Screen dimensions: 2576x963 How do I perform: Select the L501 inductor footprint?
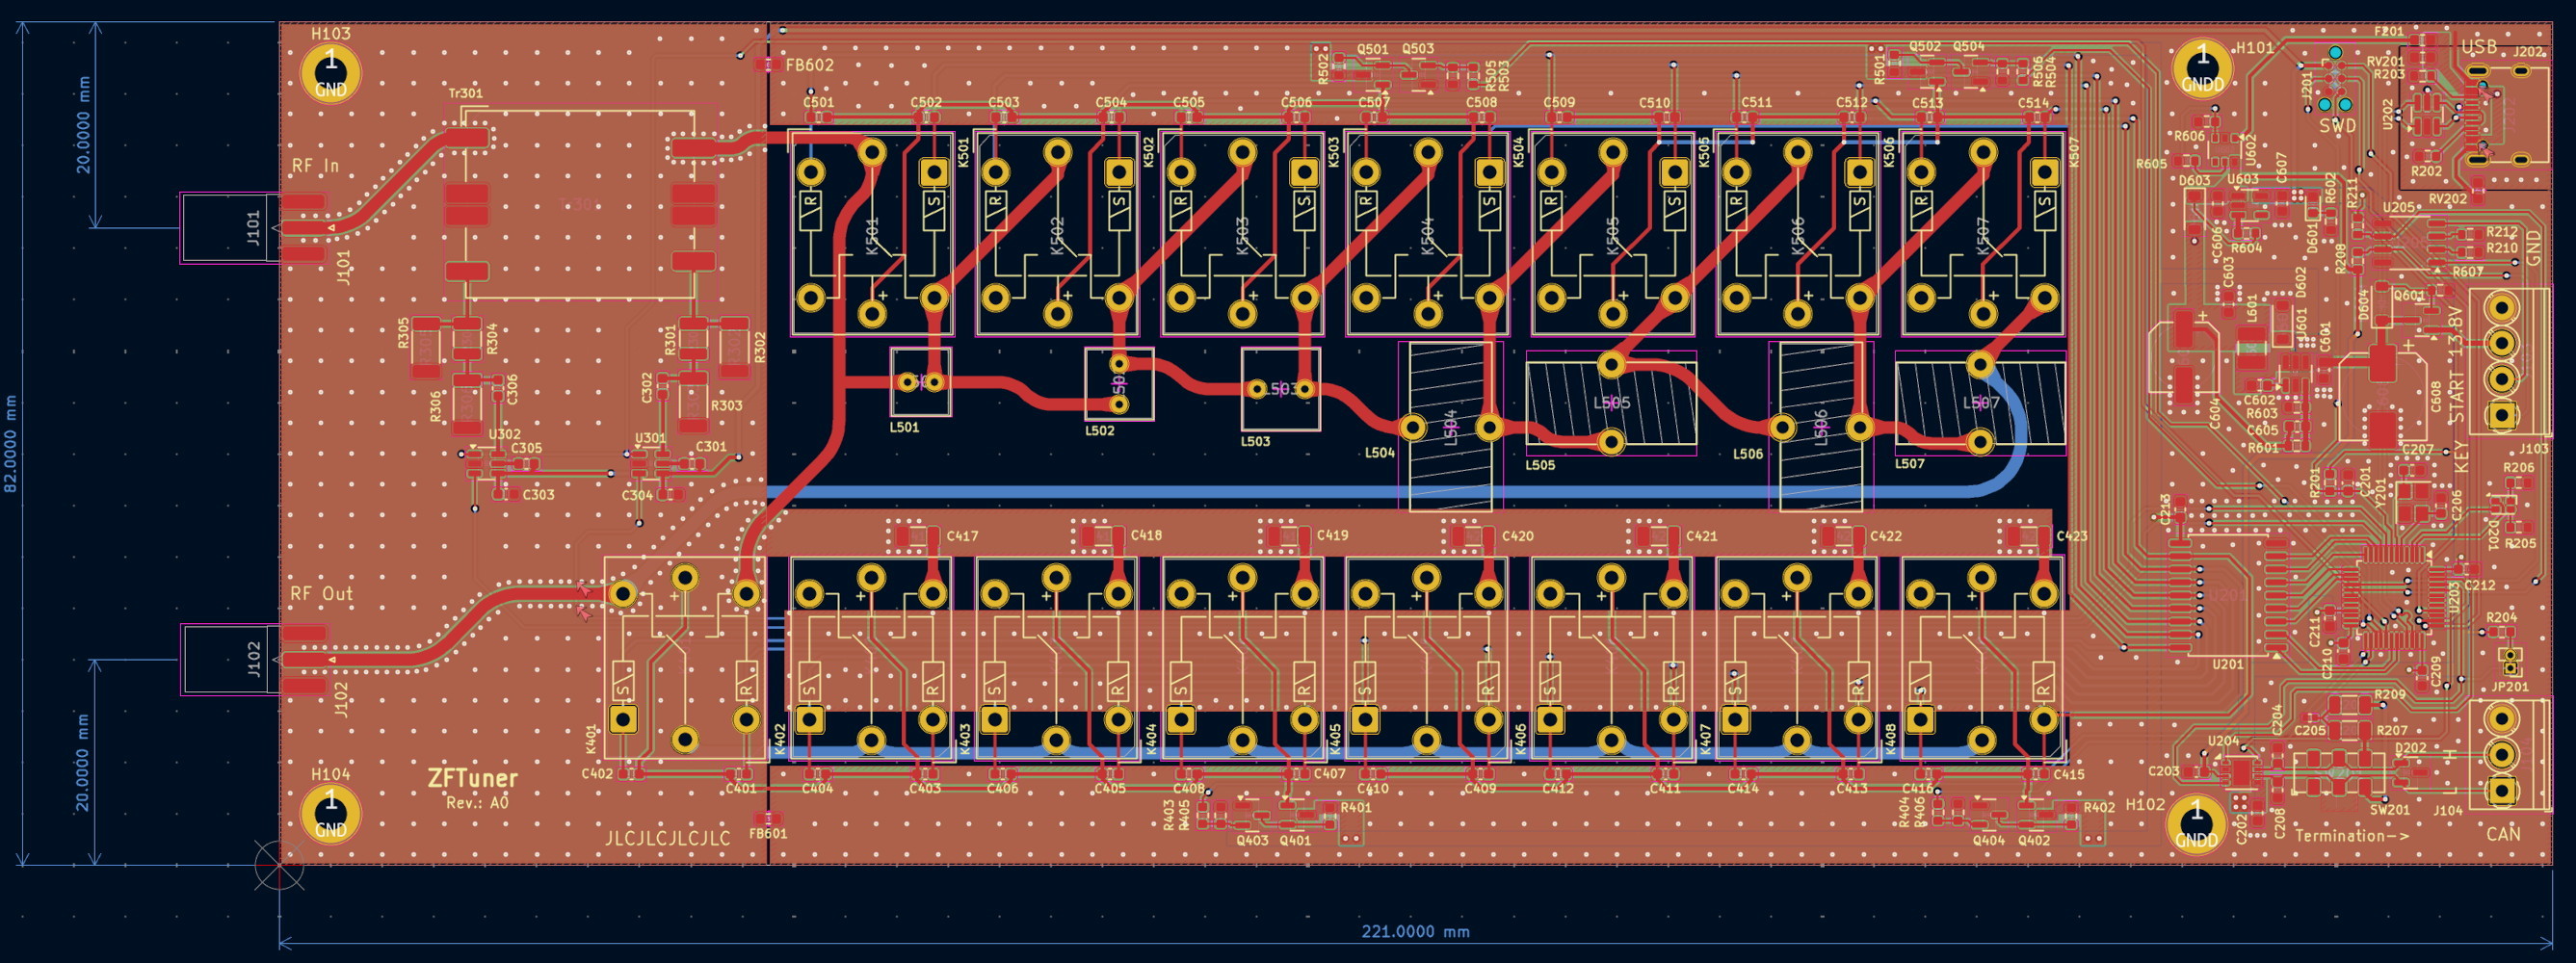tap(921, 382)
